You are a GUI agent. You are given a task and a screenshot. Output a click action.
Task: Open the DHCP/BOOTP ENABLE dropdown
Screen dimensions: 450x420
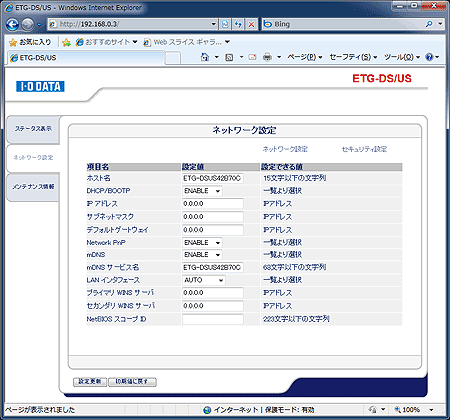(202, 191)
